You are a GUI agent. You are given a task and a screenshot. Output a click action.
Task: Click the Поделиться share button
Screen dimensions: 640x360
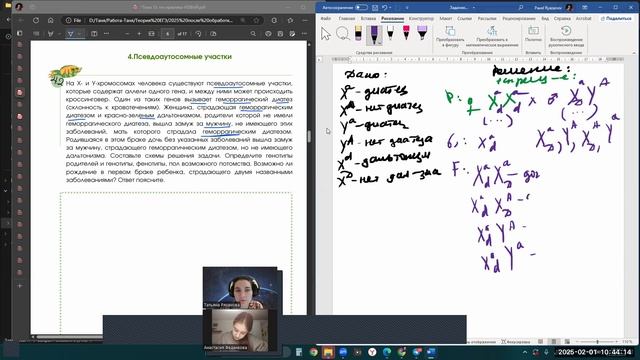pyautogui.click(x=616, y=19)
